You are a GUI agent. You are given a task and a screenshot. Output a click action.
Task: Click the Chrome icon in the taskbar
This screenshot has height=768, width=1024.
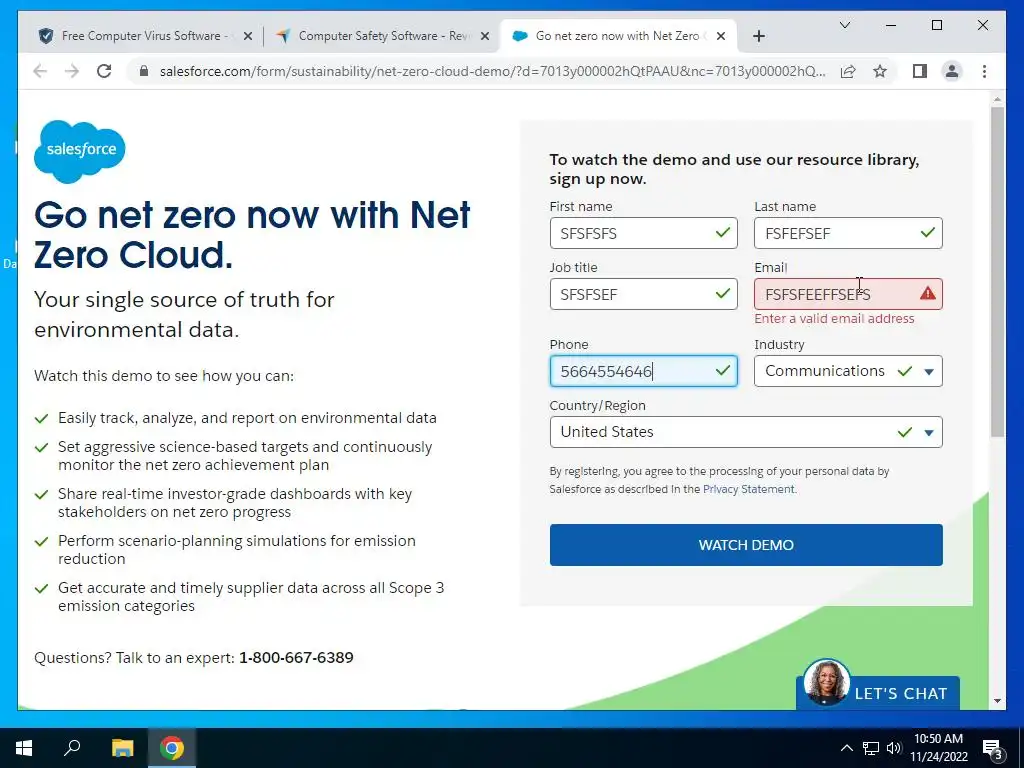pyautogui.click(x=172, y=748)
